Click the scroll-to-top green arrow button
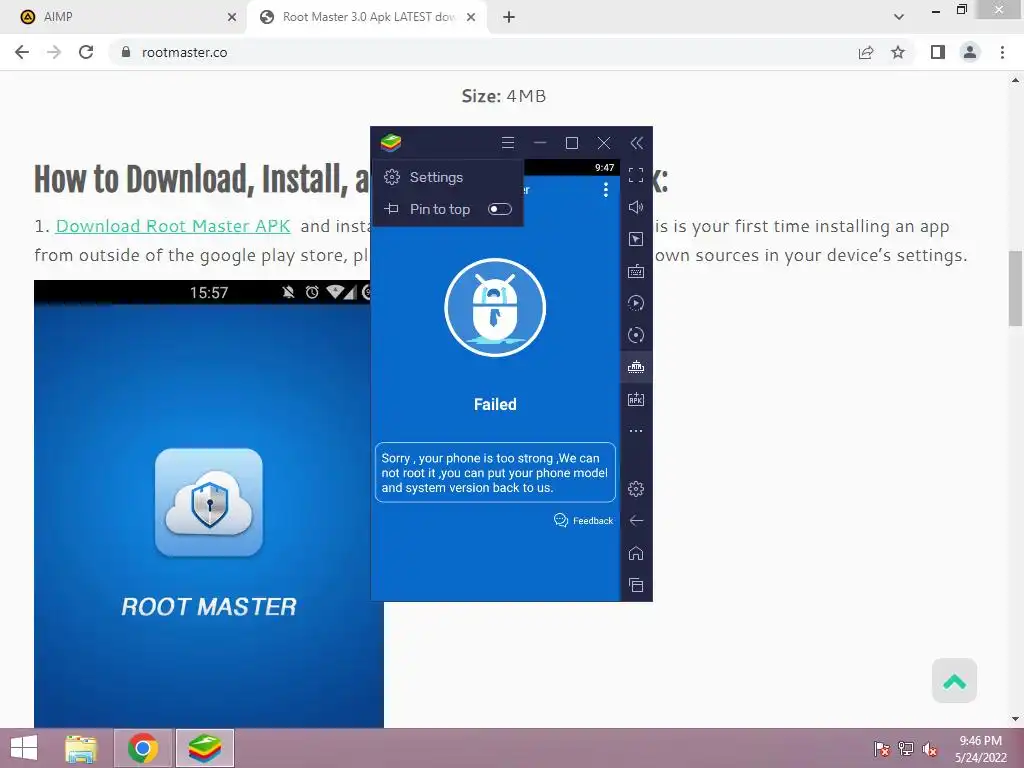This screenshot has width=1024, height=768. (955, 681)
